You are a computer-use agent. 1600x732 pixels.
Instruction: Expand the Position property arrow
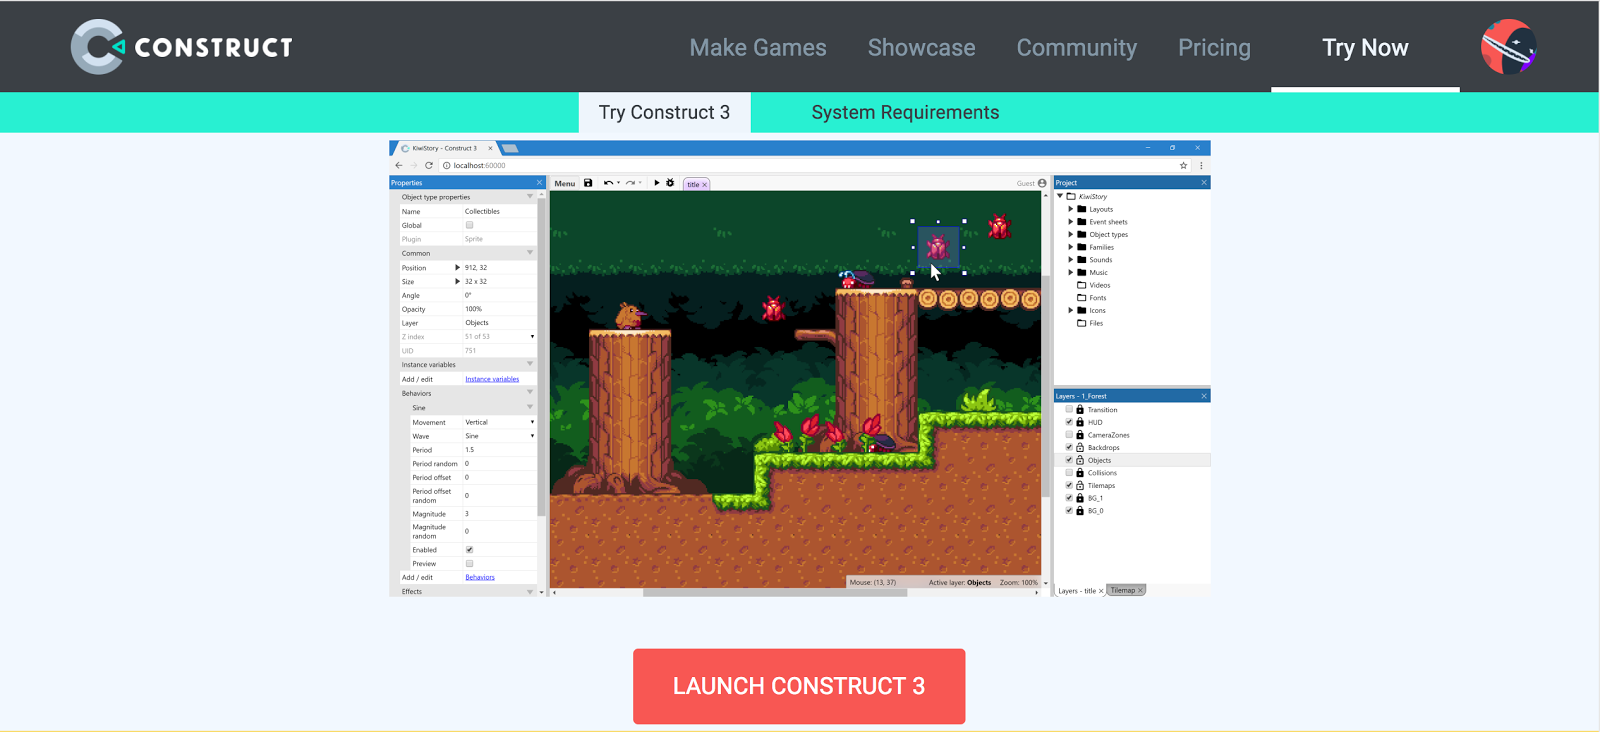[457, 268]
